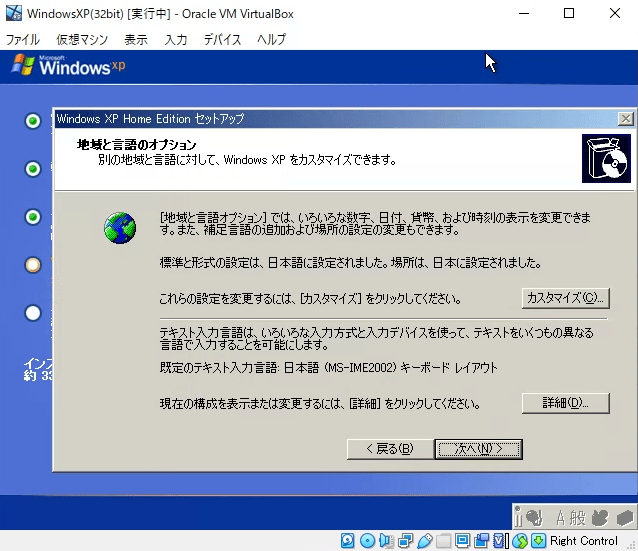The height and width of the screenshot is (551, 638).
Task: Click the カスタマイズ(C)... button
Action: (x=566, y=298)
